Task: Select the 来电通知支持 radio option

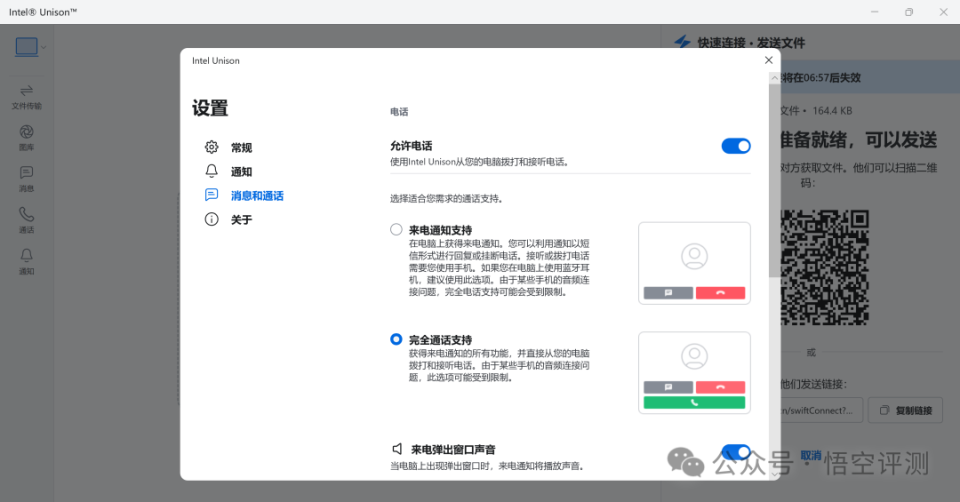Action: click(396, 230)
